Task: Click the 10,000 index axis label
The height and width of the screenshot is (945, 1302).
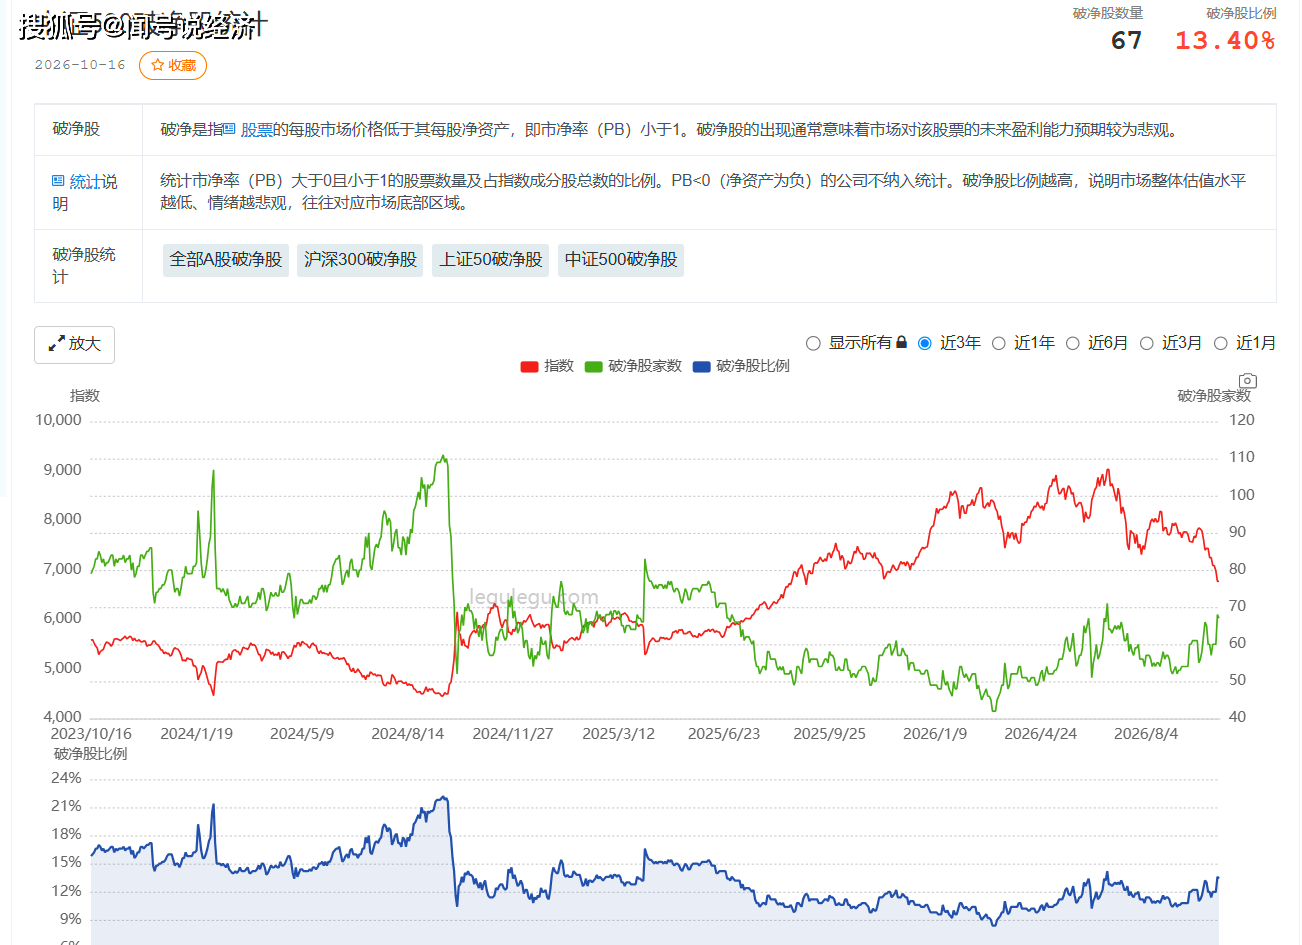Action: click(x=59, y=420)
